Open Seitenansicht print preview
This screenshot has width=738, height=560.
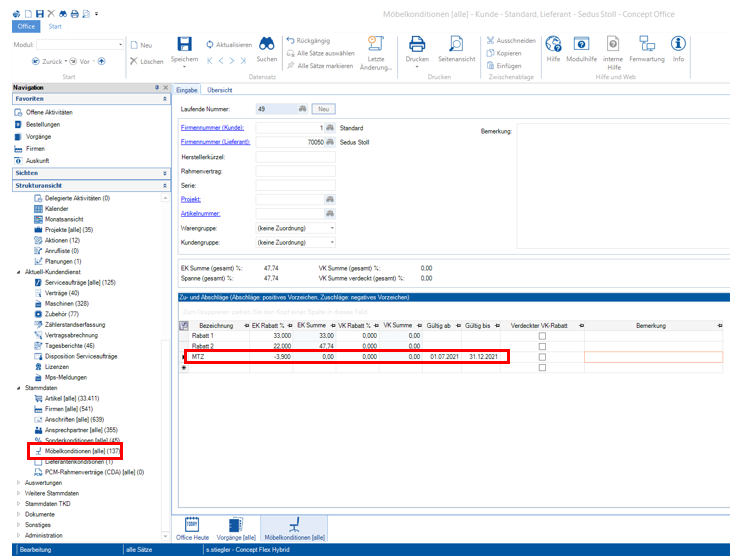click(456, 45)
